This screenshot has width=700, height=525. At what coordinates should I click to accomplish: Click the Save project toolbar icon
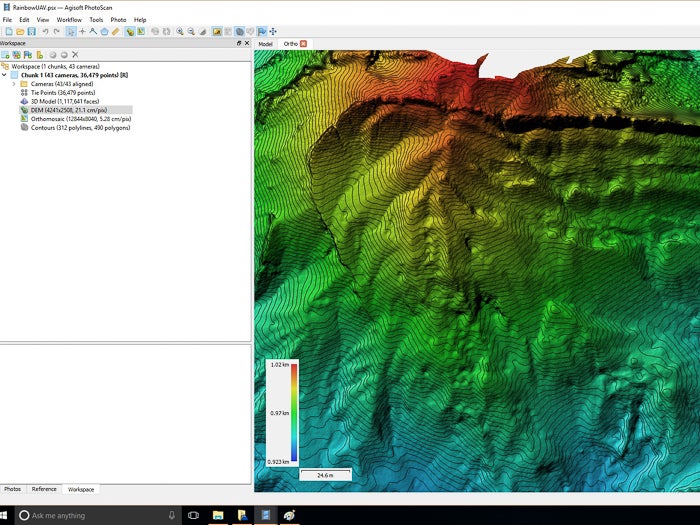coord(31,32)
